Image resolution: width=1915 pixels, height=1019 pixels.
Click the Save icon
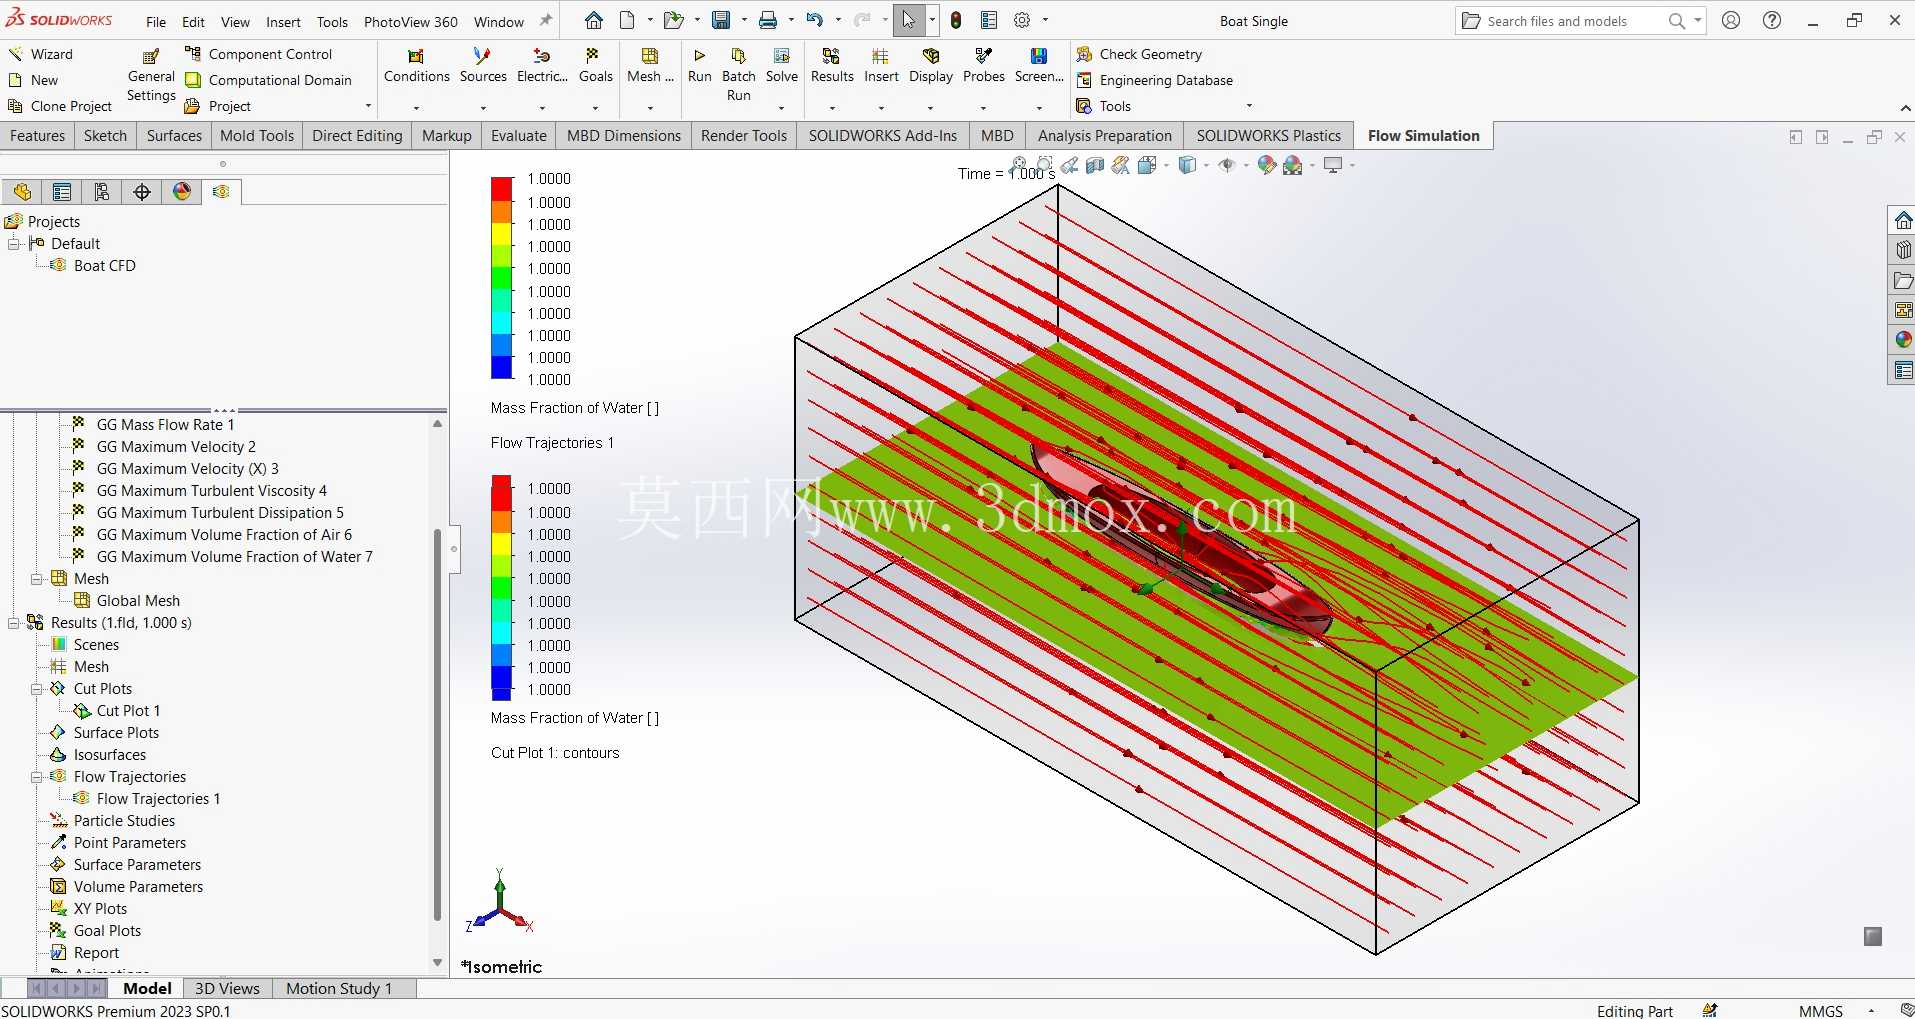[721, 20]
